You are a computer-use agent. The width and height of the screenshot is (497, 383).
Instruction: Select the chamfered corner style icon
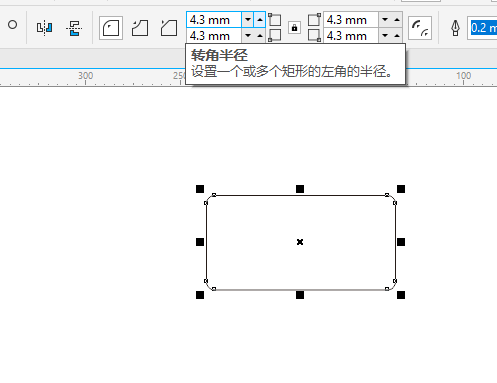tap(169, 28)
